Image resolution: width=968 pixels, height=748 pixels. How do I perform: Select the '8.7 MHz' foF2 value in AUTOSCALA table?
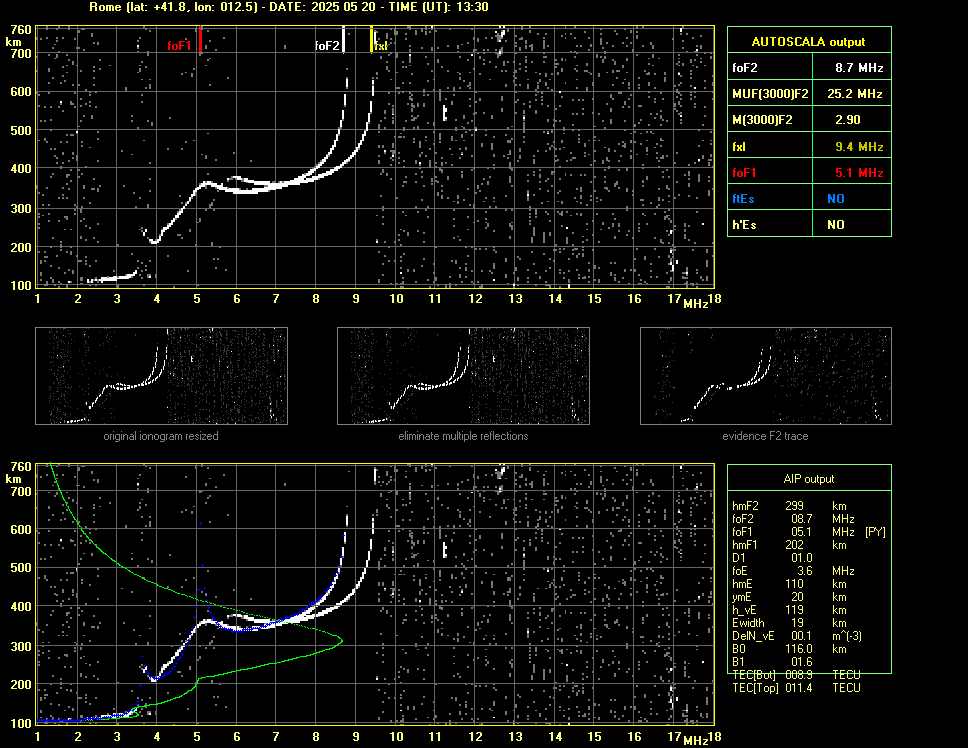(859, 68)
